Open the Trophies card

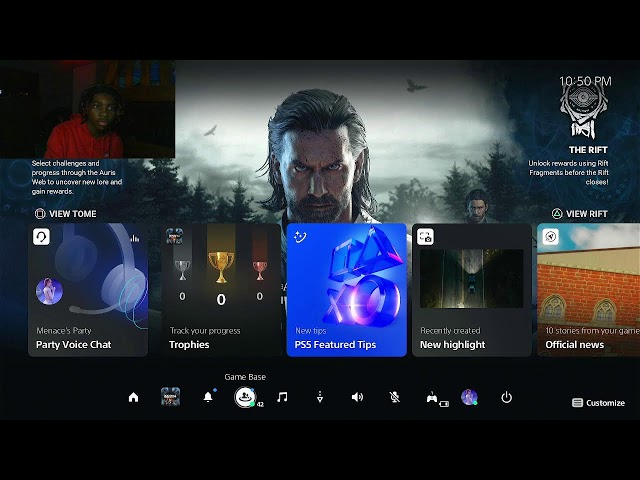[221, 290]
